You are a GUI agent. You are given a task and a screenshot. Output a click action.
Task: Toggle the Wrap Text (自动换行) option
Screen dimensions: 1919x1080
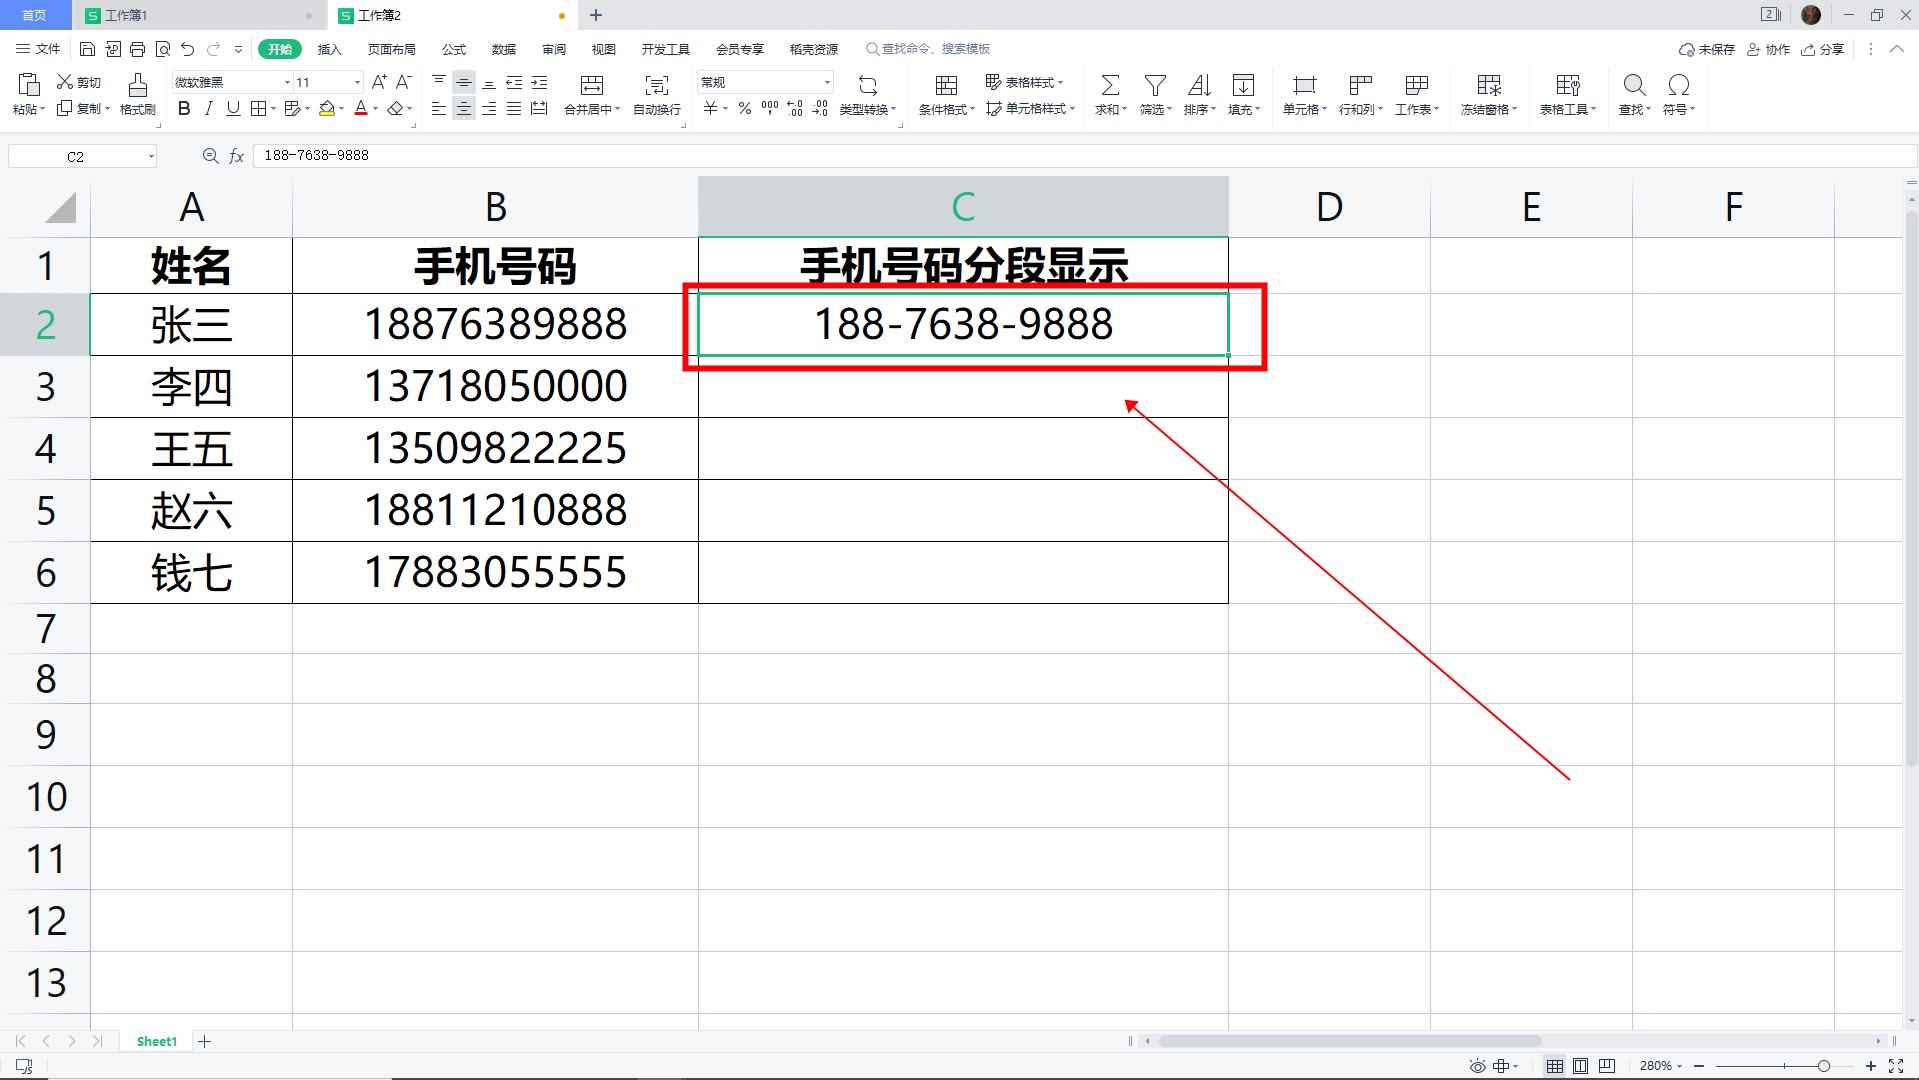click(x=656, y=86)
